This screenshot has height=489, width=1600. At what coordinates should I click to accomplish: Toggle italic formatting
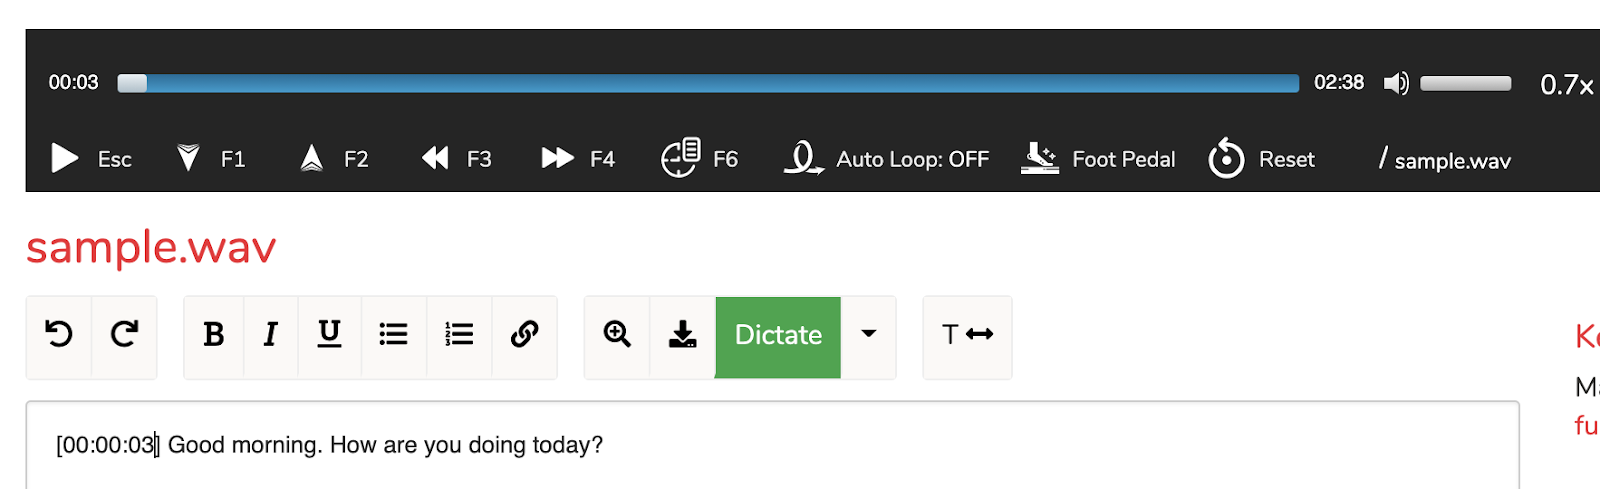(x=270, y=334)
